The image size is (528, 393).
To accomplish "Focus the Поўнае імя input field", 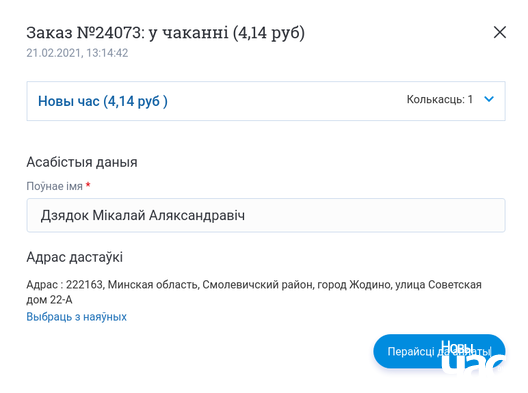I will (x=266, y=215).
